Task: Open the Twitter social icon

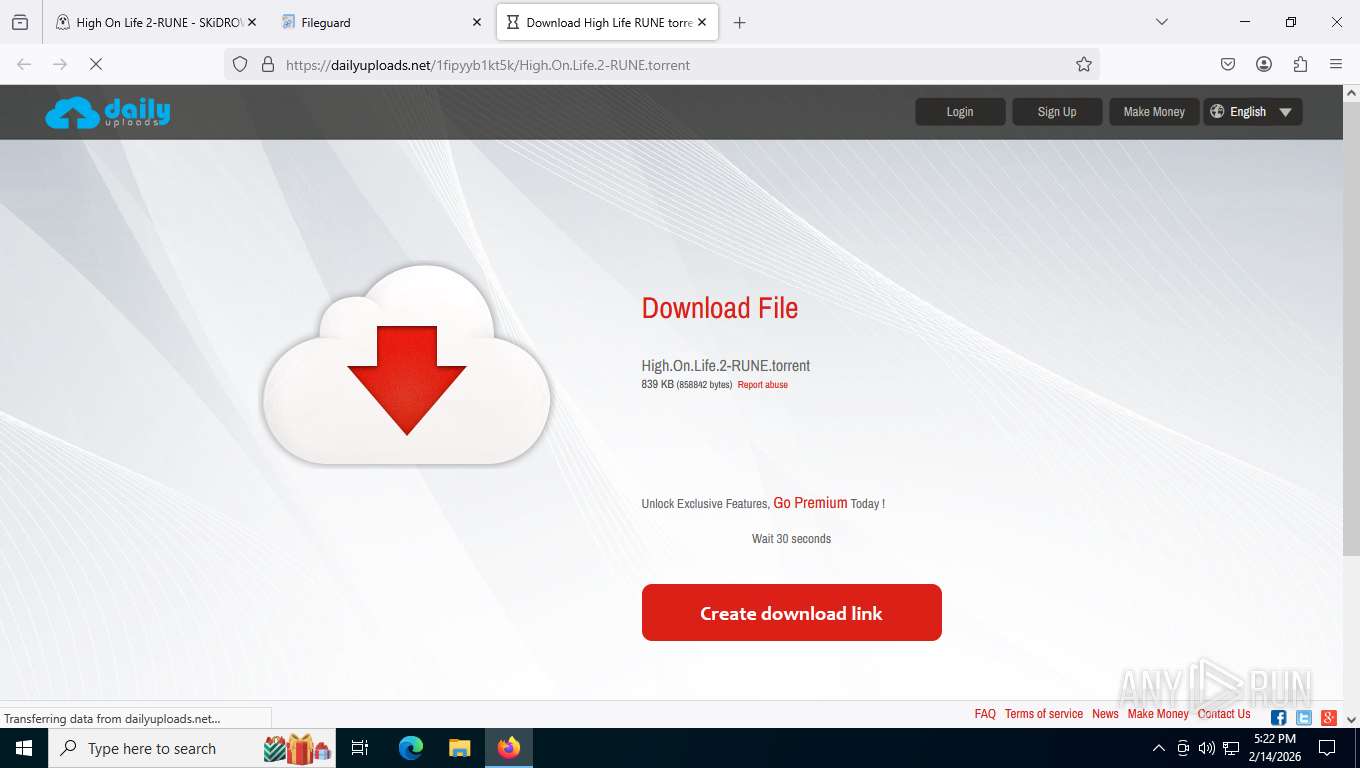Action: (1304, 717)
